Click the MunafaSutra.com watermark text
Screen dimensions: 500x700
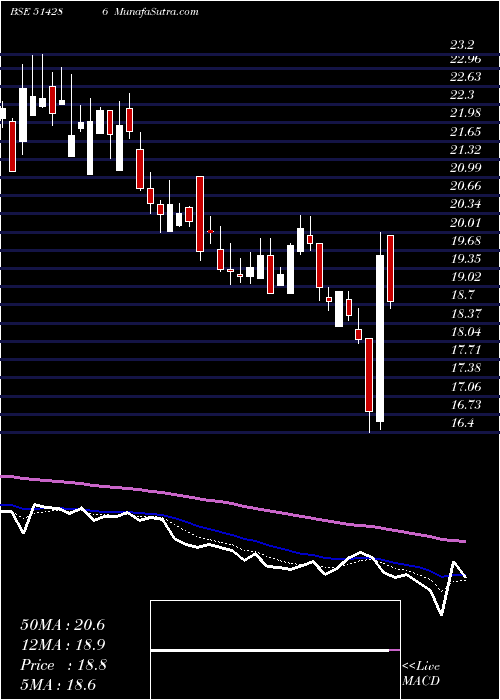[x=156, y=12]
